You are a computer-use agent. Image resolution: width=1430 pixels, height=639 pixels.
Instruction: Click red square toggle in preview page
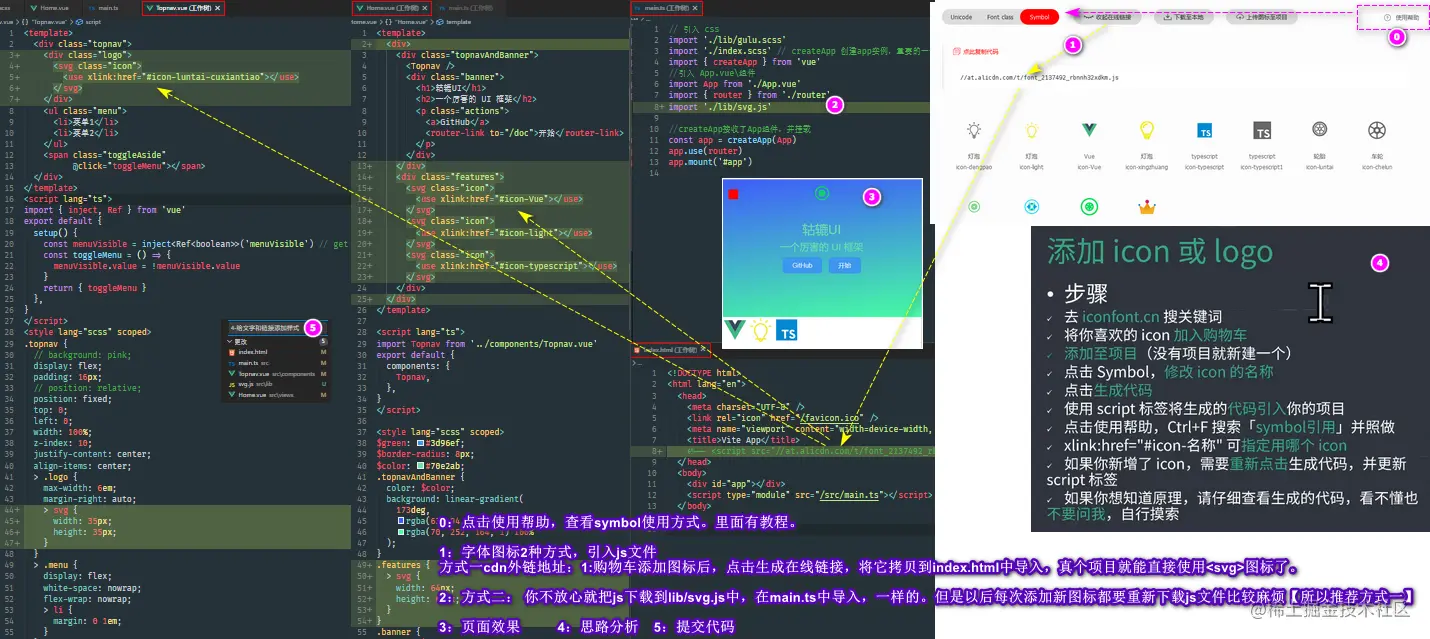point(733,194)
